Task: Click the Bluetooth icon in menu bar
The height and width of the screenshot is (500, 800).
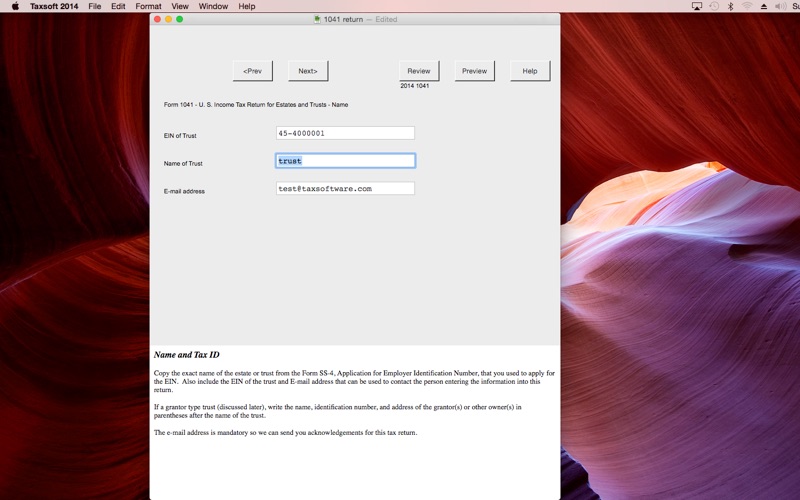Action: coord(730,6)
